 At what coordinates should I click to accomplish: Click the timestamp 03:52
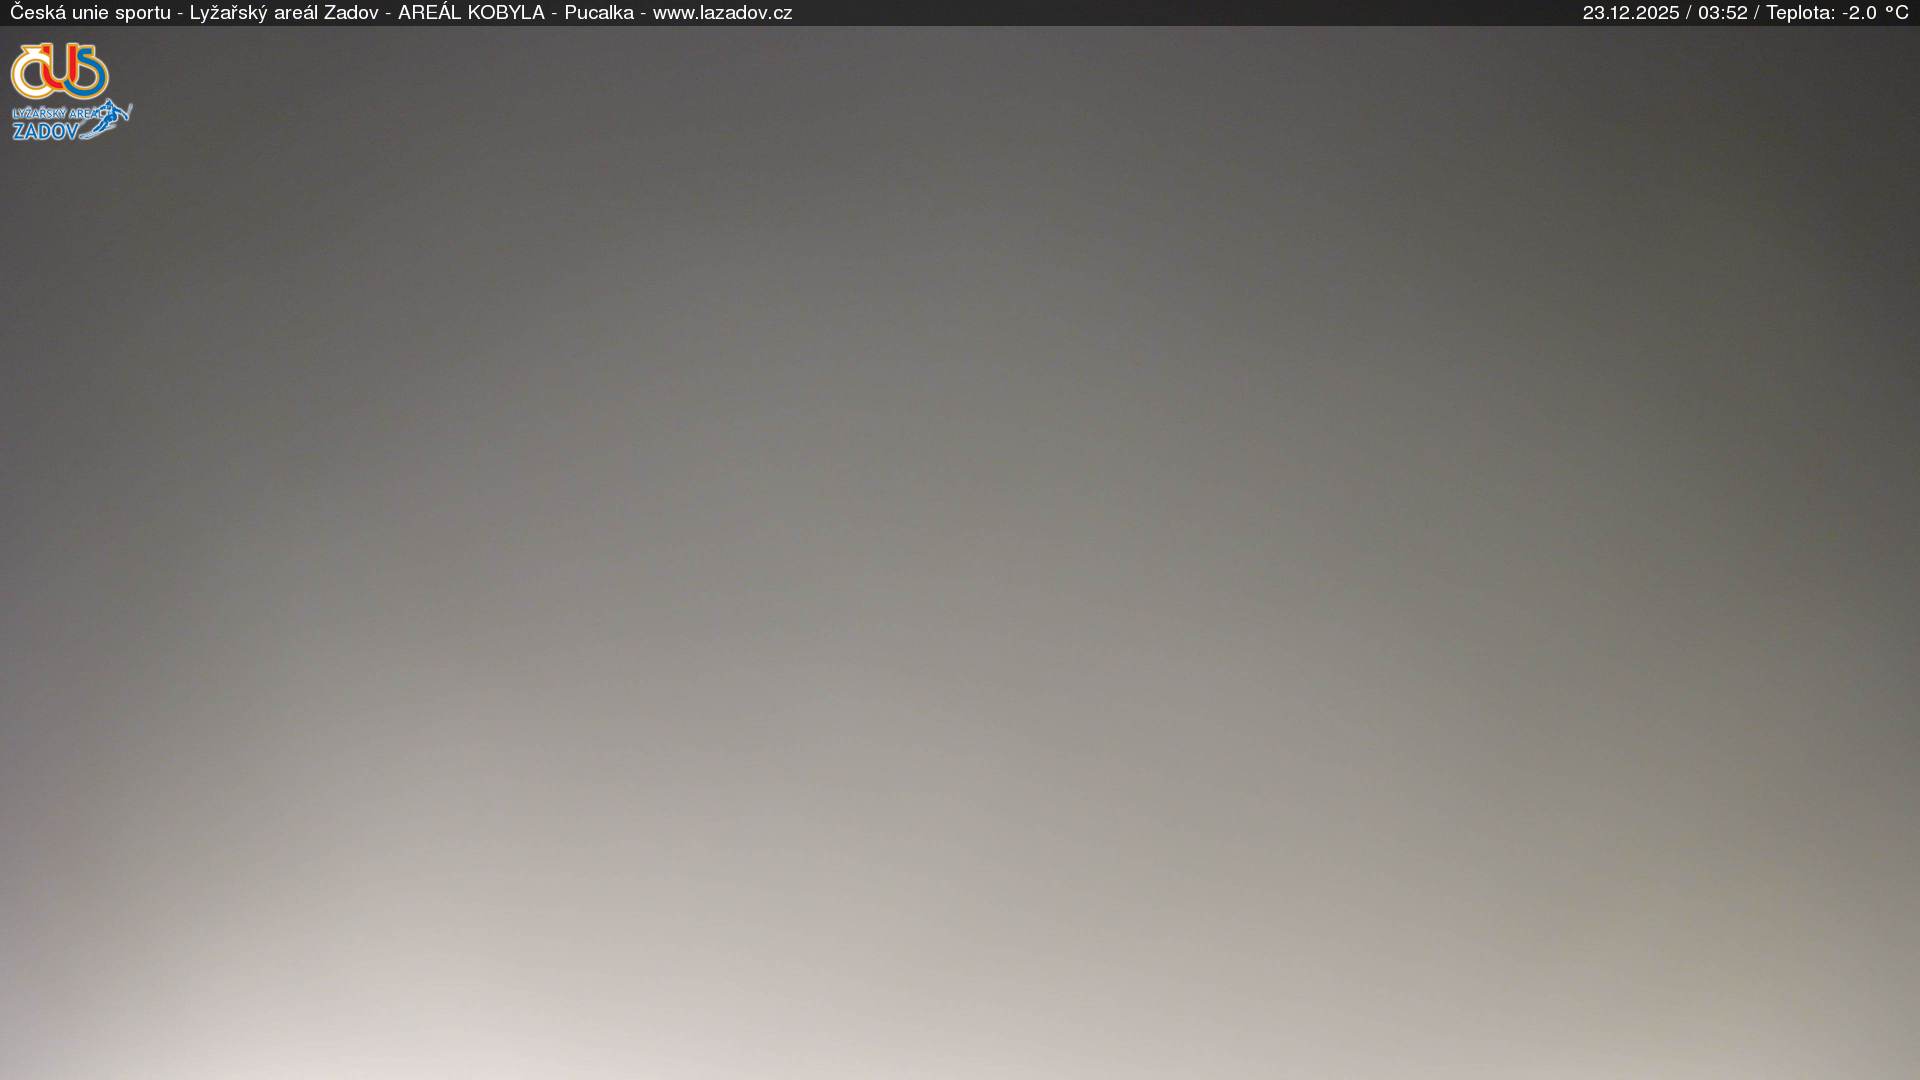(x=1722, y=13)
